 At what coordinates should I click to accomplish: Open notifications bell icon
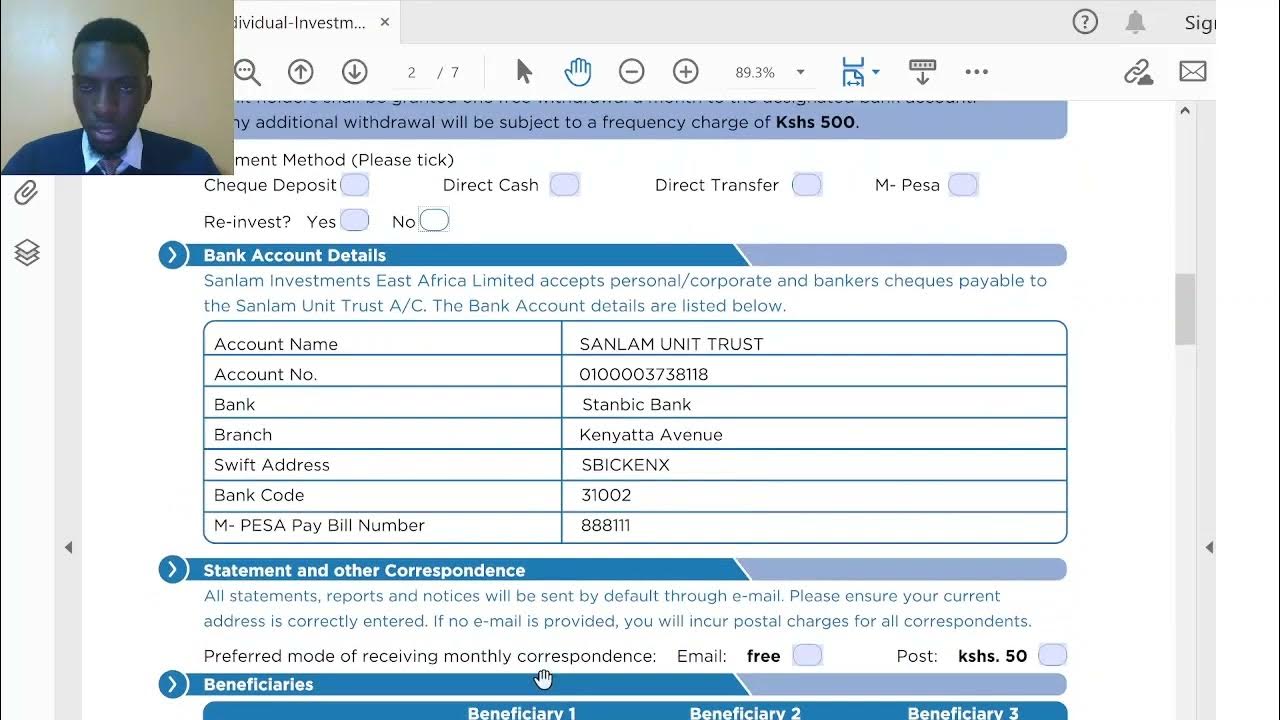1135,22
